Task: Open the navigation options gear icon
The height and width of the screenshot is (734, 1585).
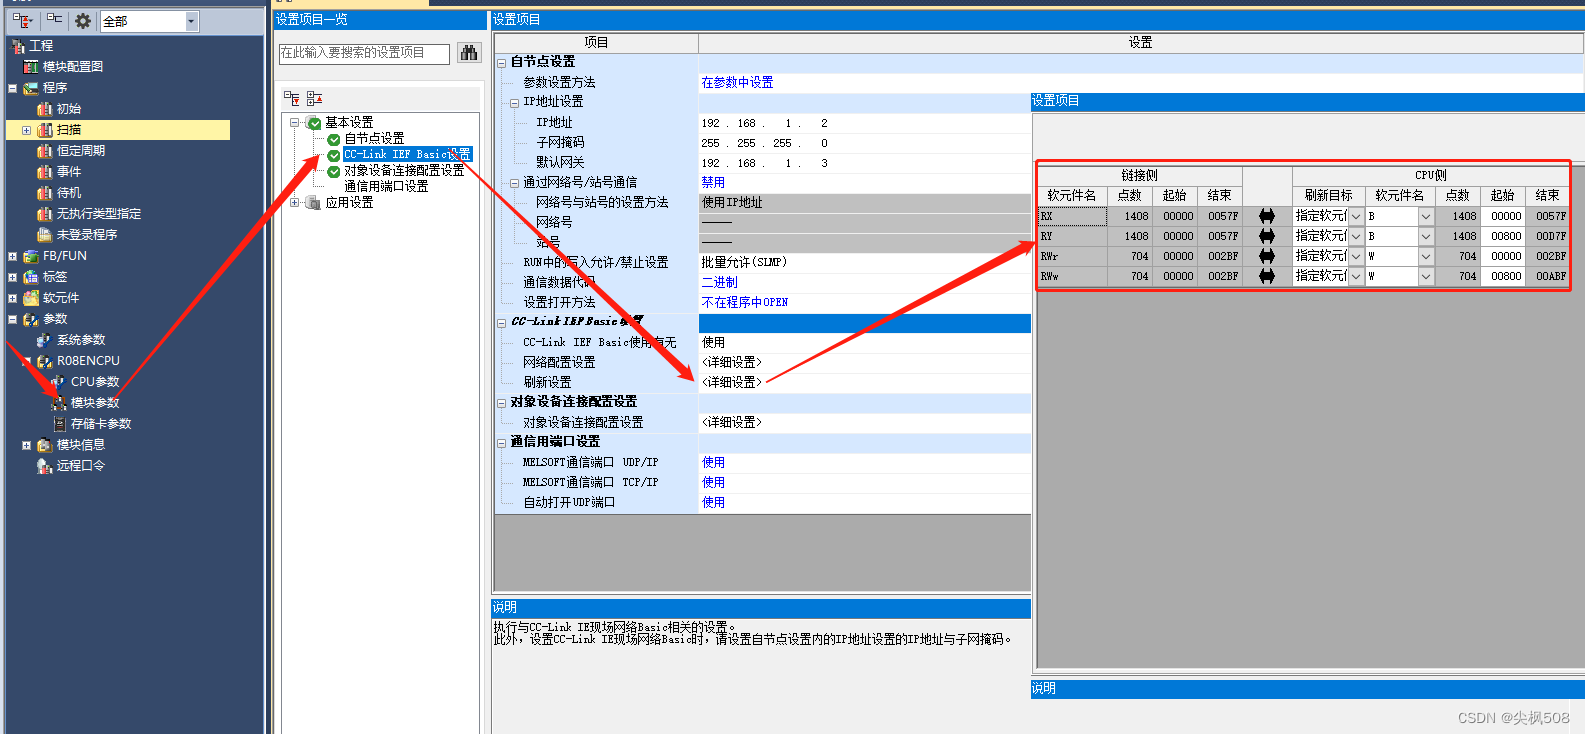Action: point(83,21)
